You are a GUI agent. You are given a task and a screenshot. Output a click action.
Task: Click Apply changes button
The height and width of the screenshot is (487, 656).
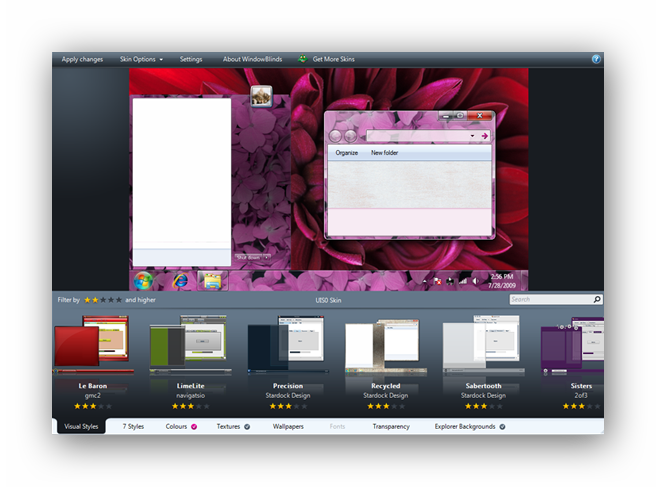coord(82,59)
